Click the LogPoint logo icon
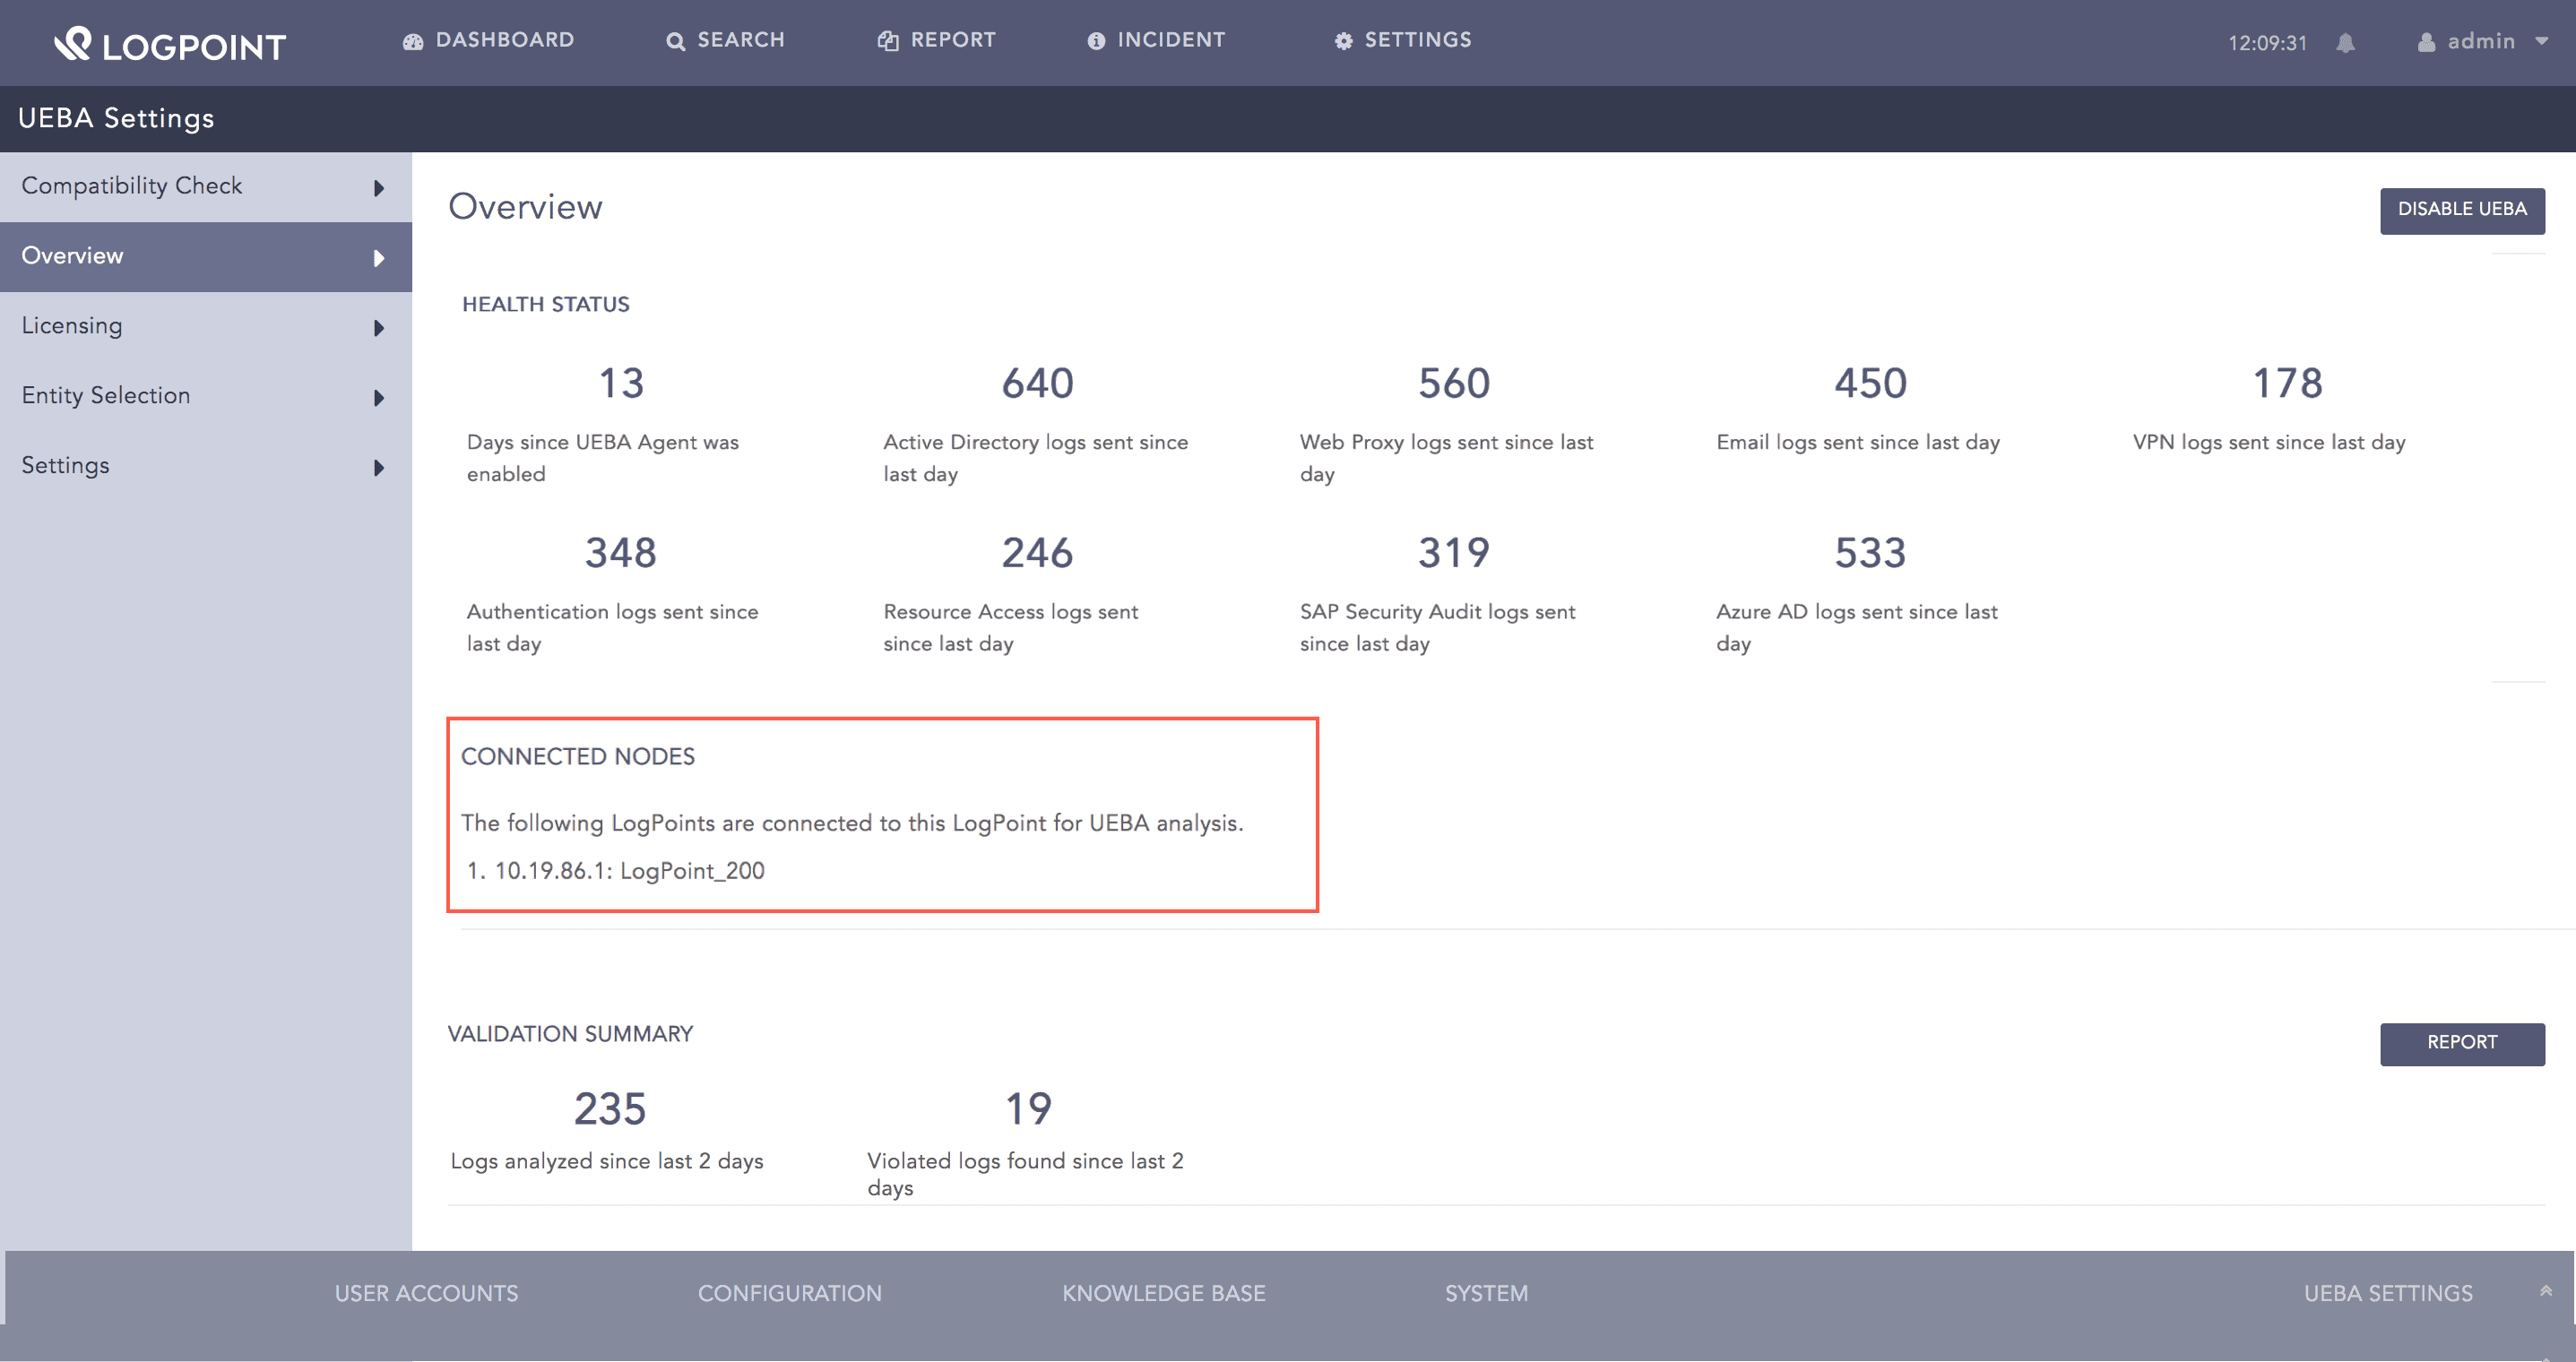 tap(73, 43)
